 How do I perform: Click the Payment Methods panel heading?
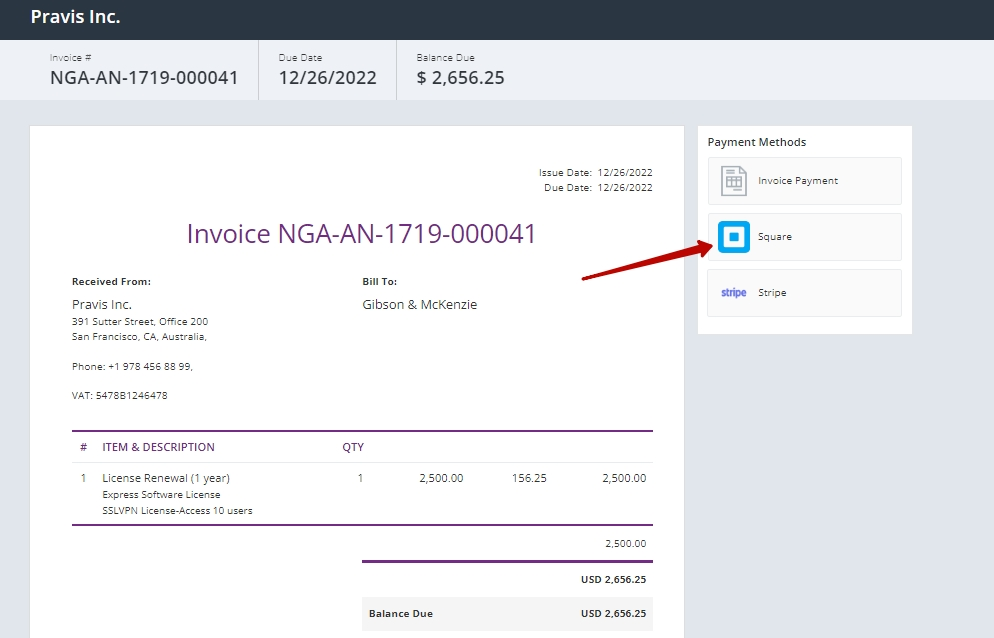(756, 142)
